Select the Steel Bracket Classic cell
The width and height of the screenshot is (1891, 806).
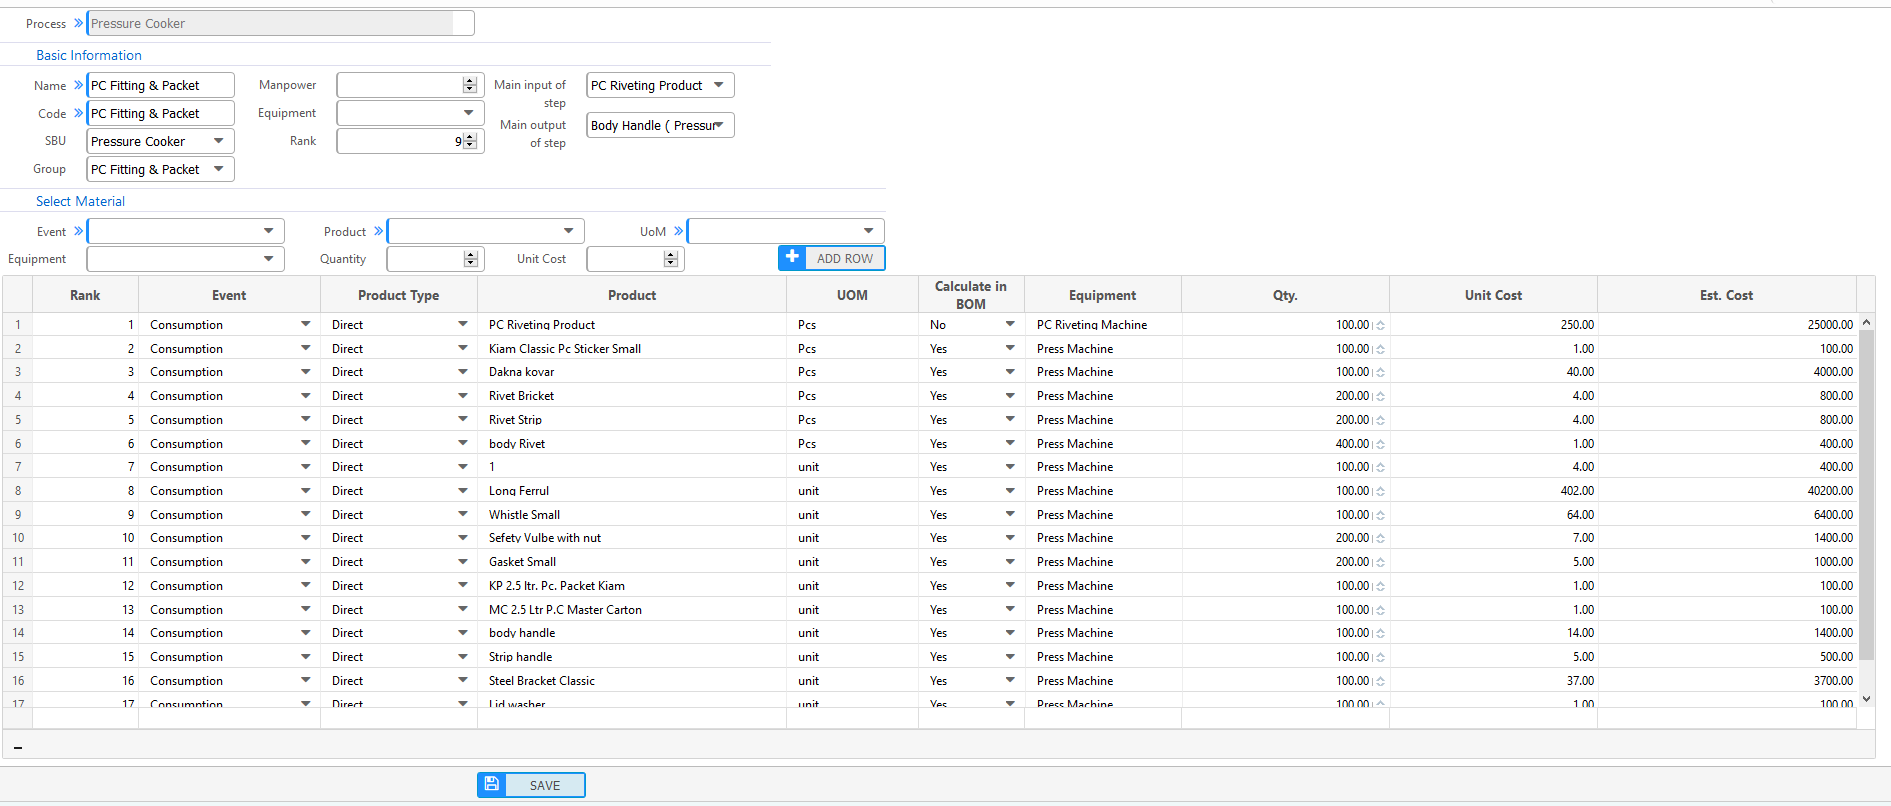click(632, 681)
